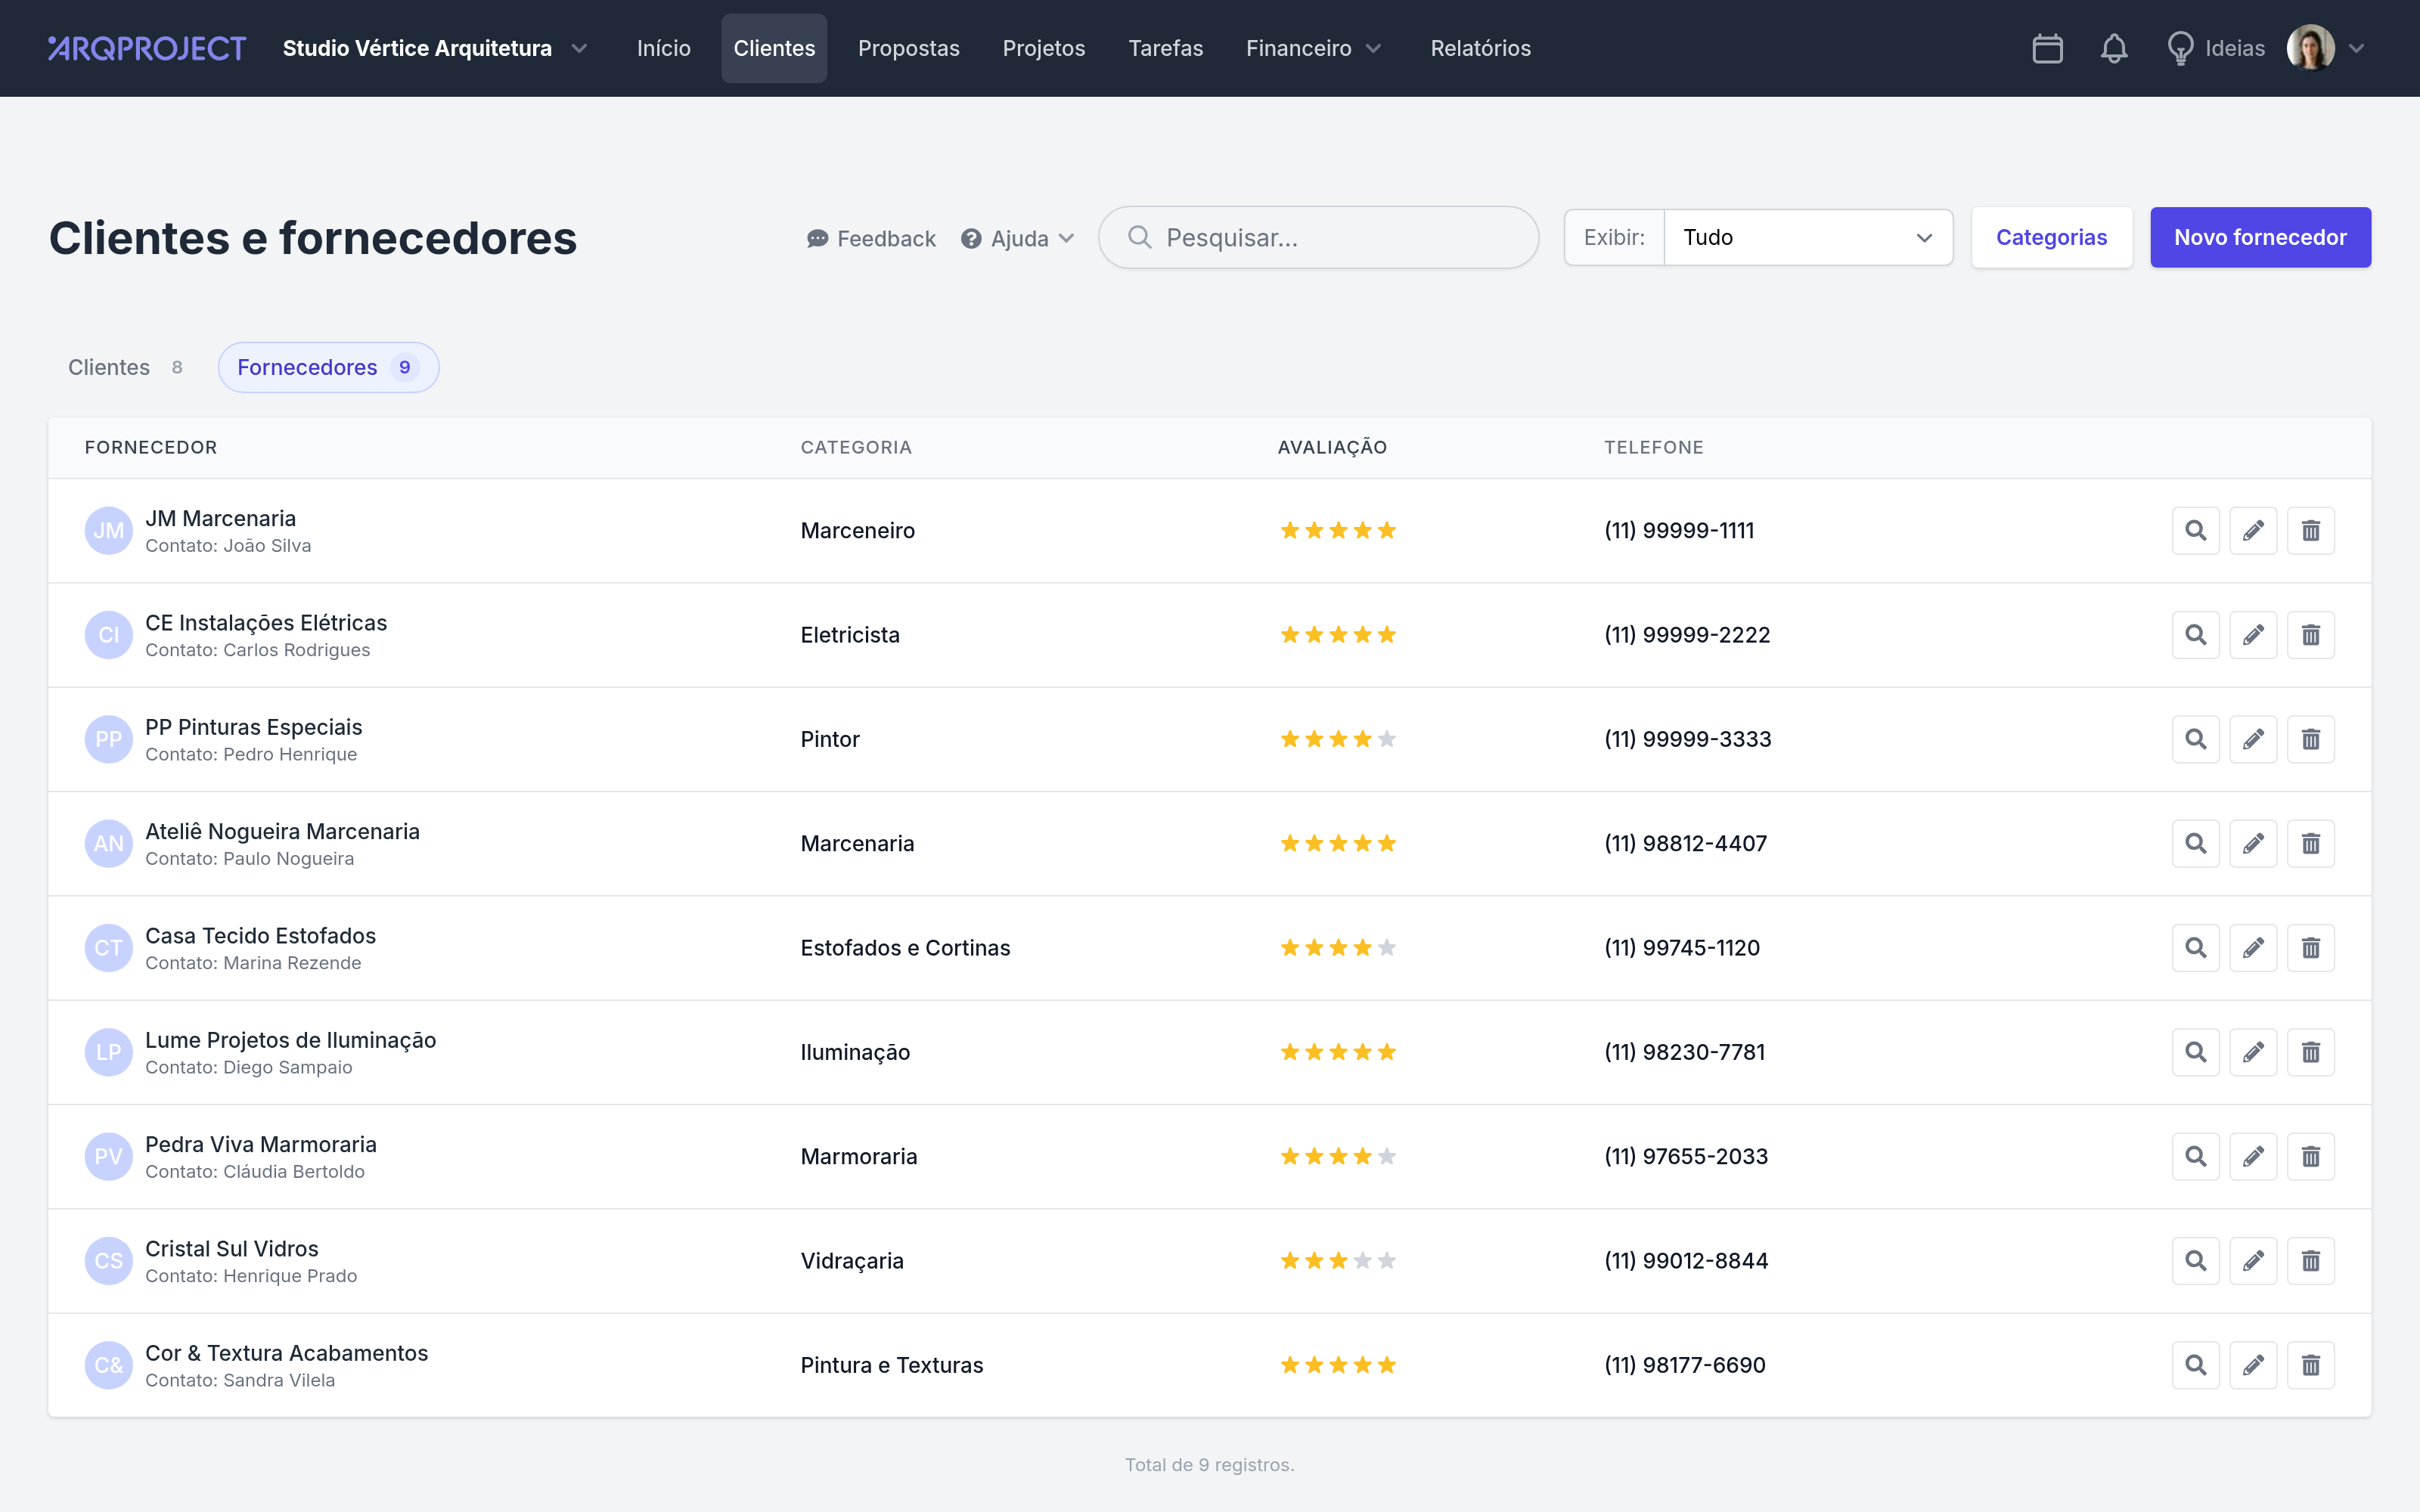Click FORNECEDOR column header
The width and height of the screenshot is (2420, 1512).
pyautogui.click(x=151, y=447)
